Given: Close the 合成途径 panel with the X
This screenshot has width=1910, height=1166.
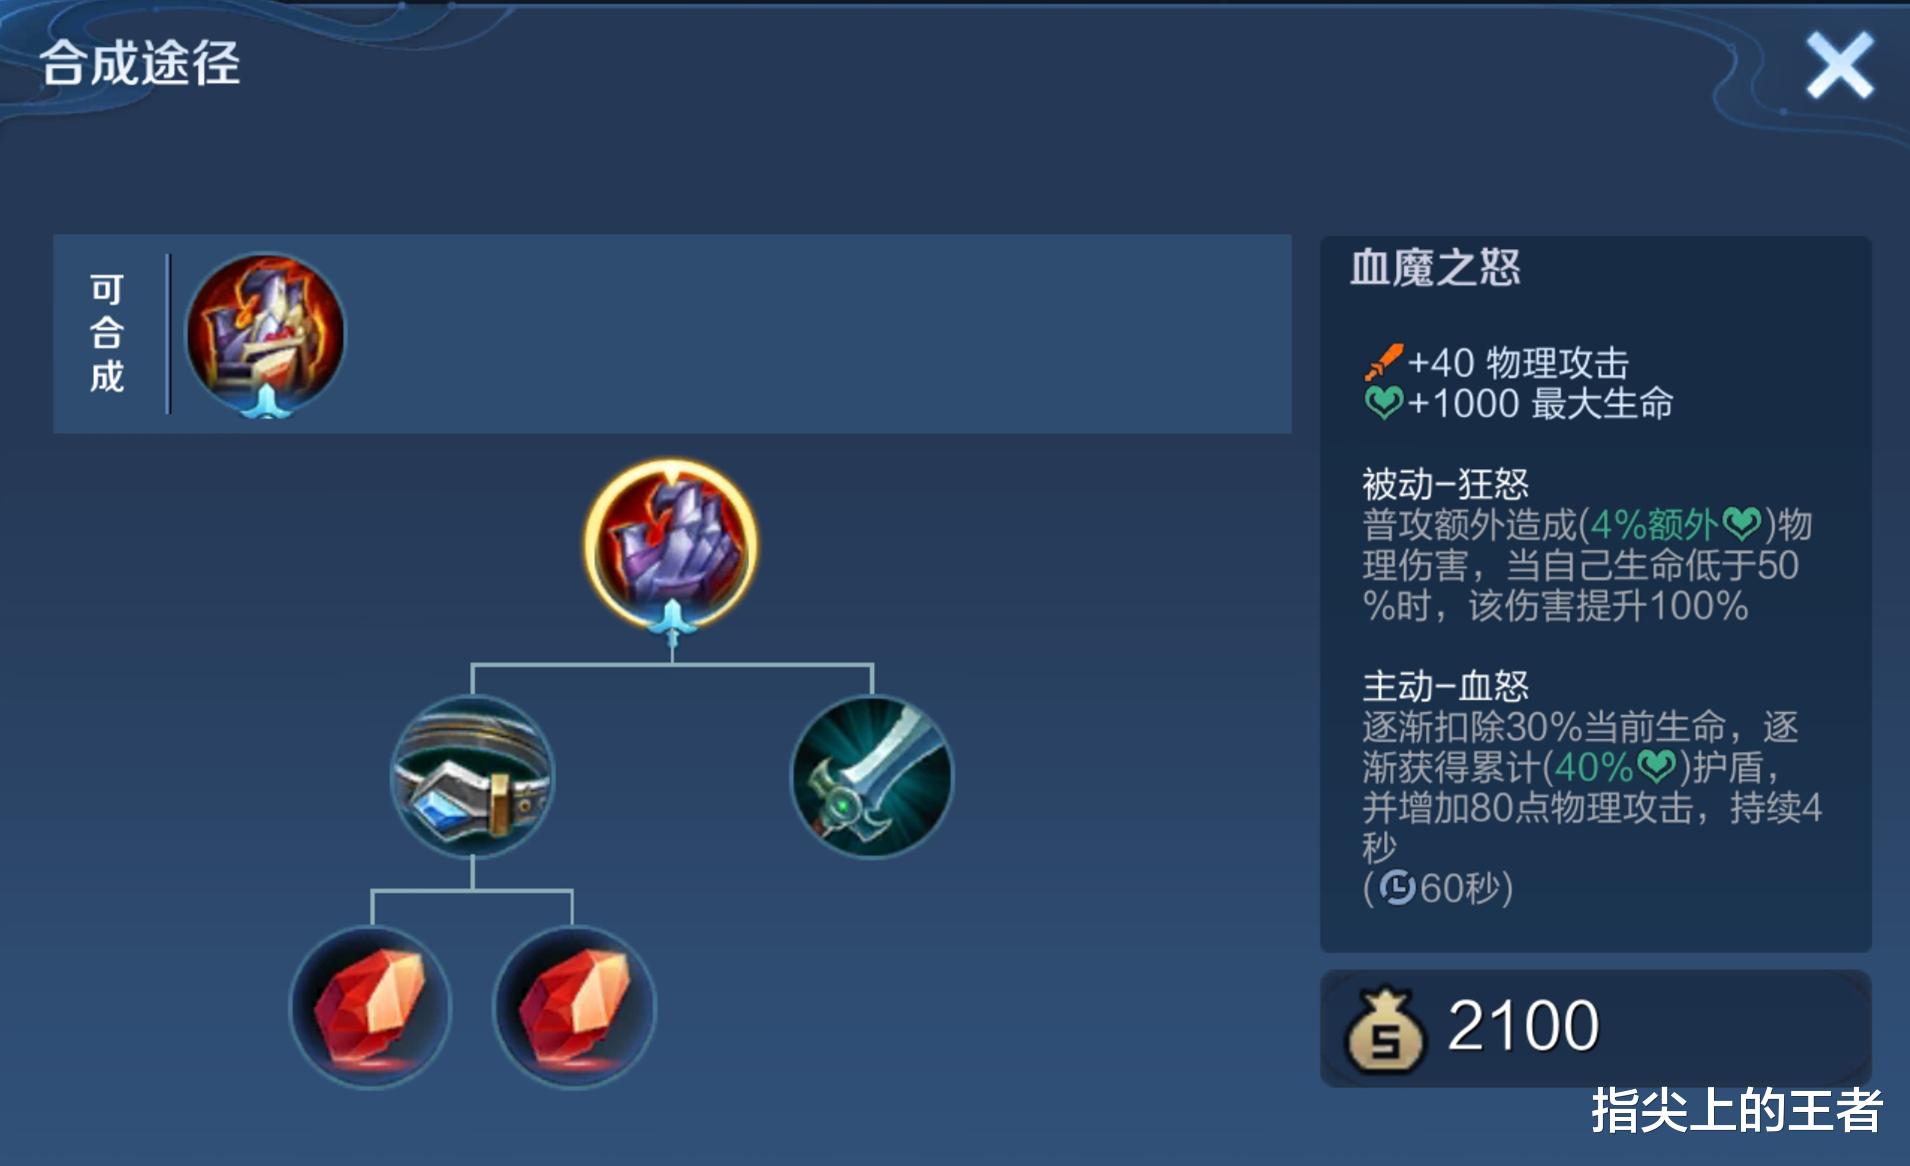Looking at the screenshot, I should pyautogui.click(x=1838, y=65).
